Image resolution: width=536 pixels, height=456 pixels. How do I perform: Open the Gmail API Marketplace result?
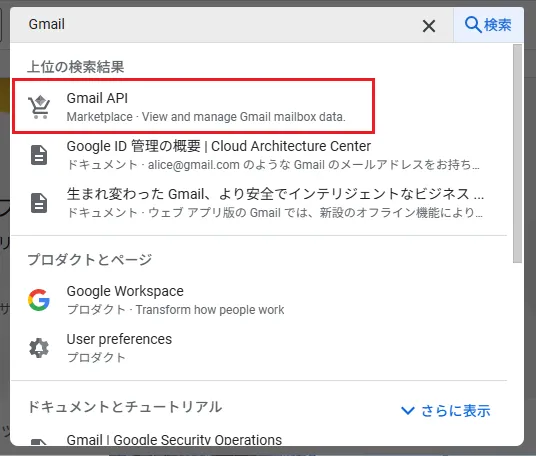point(193,106)
